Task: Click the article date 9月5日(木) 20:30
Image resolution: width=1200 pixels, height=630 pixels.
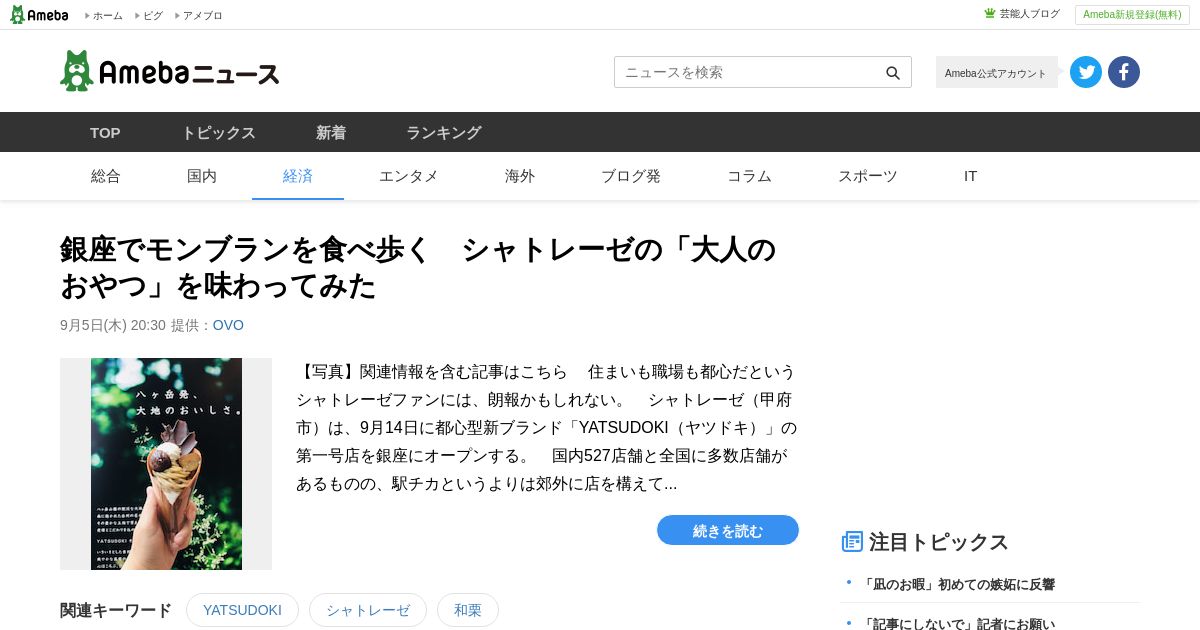Action: [113, 325]
